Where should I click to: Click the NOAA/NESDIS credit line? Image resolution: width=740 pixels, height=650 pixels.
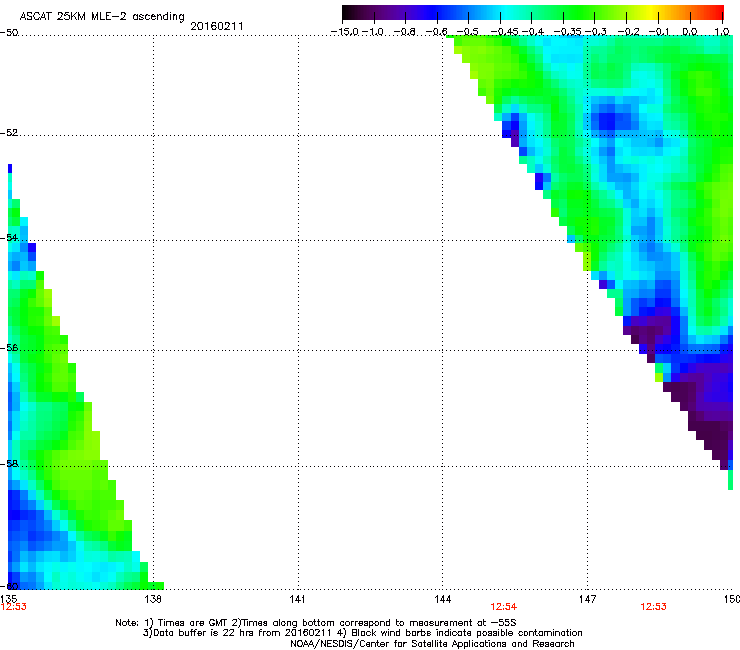[432, 644]
